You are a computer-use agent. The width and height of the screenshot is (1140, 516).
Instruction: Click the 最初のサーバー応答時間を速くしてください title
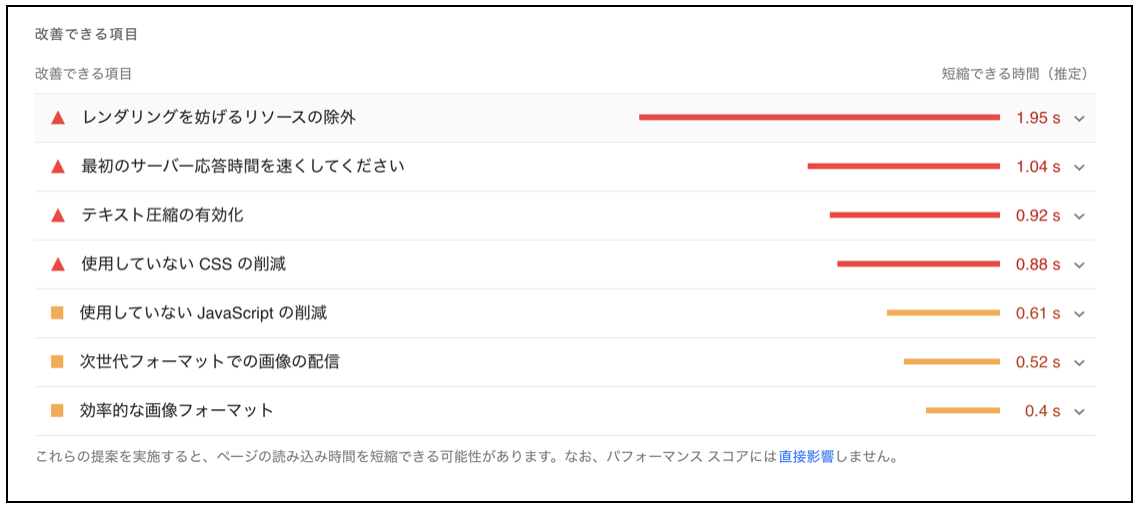243,167
